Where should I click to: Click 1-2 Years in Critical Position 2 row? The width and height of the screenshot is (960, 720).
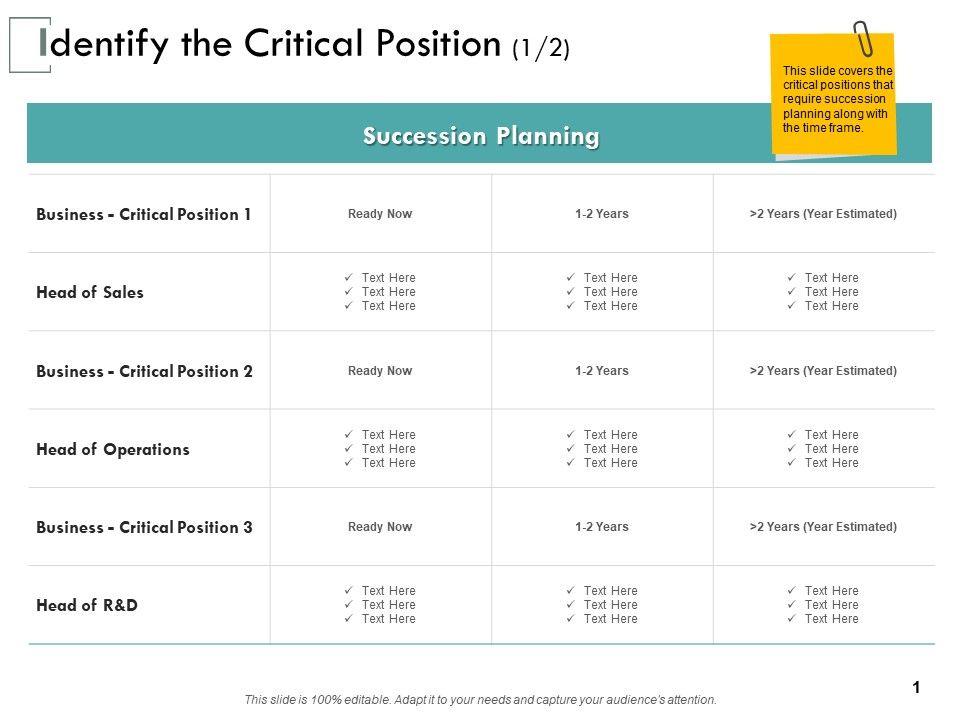pos(602,371)
